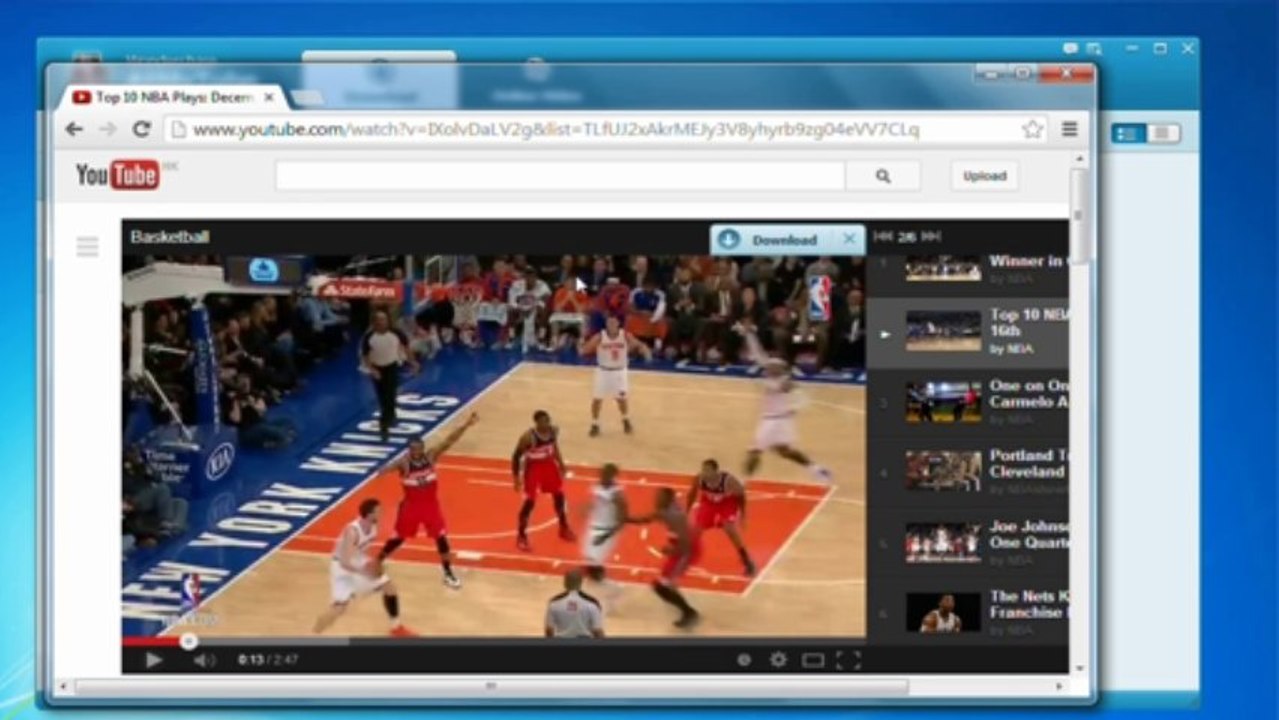
Task: Mute the video with the speaker icon
Action: (x=204, y=660)
